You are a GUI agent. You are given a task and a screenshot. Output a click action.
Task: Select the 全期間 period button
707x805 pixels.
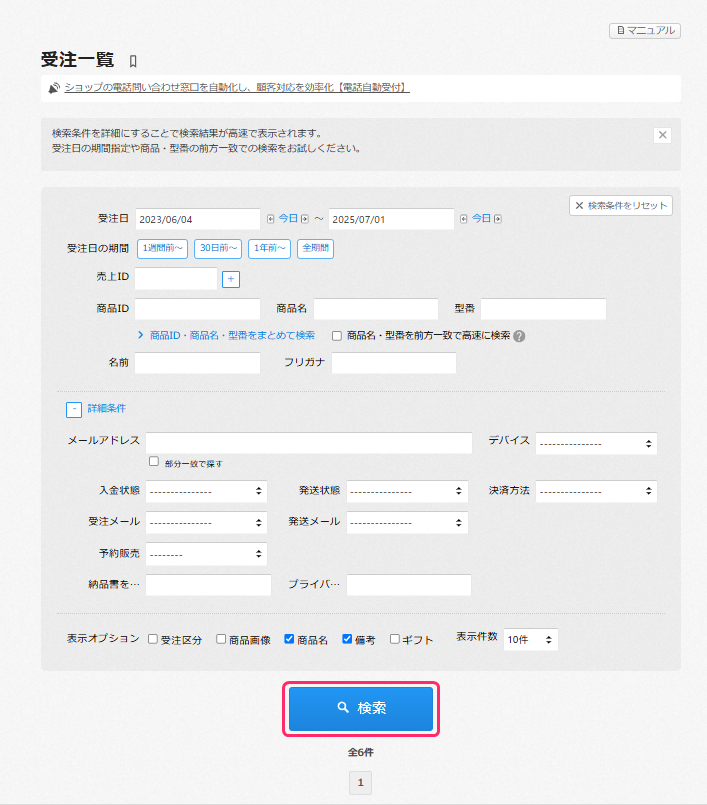315,248
